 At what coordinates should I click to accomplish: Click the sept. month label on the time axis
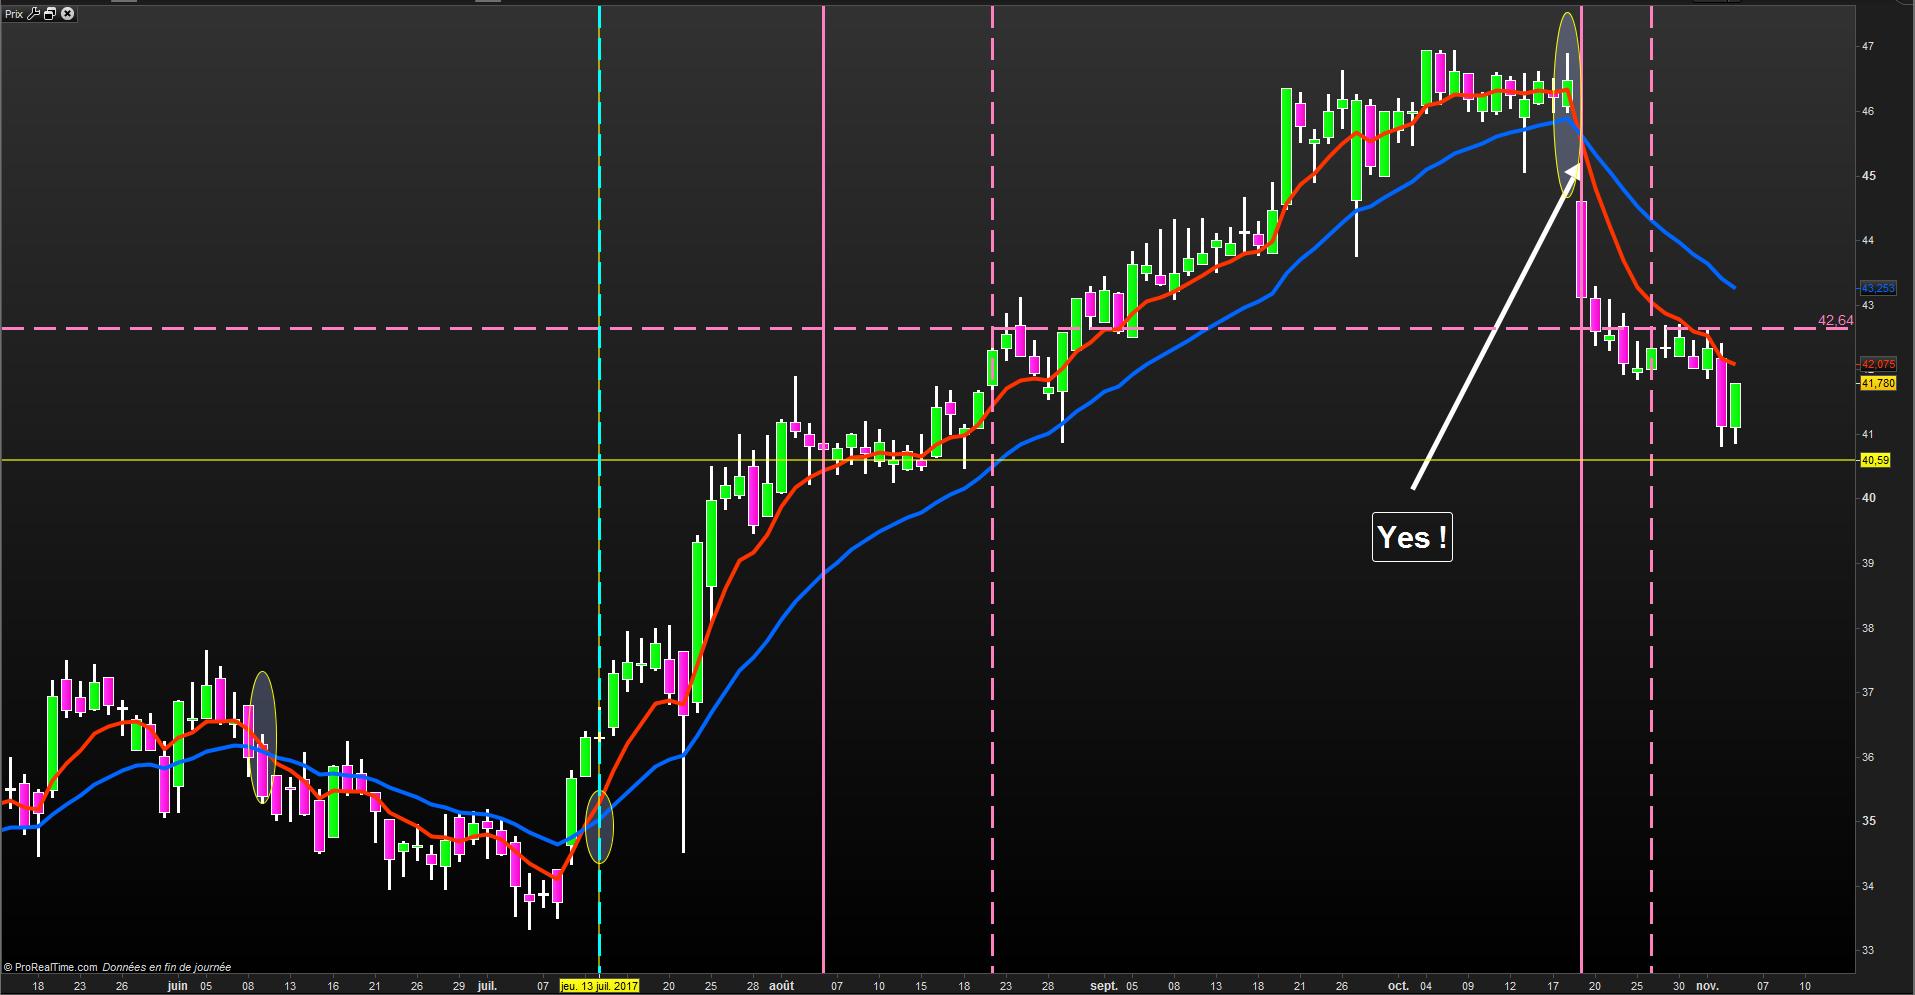(1104, 985)
